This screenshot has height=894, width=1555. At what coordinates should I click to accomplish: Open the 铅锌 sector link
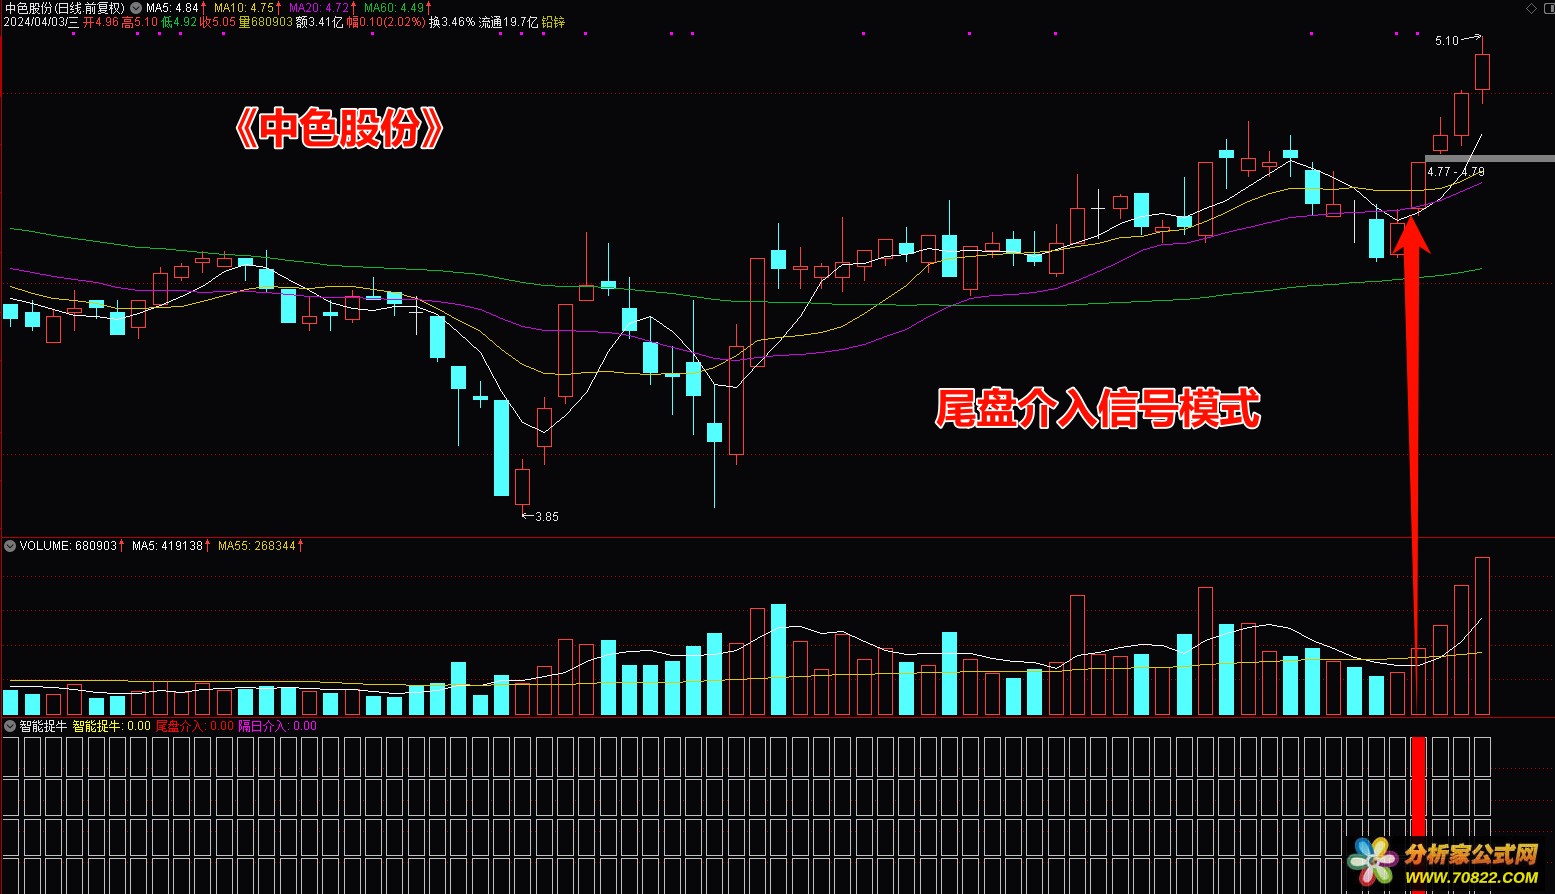553,22
